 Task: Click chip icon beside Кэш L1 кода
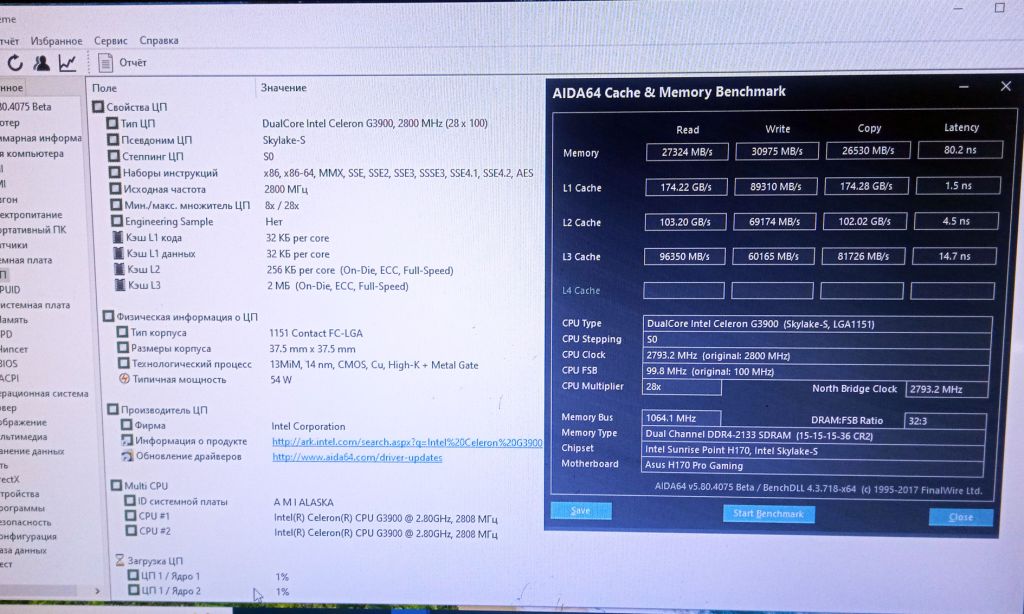click(x=118, y=237)
